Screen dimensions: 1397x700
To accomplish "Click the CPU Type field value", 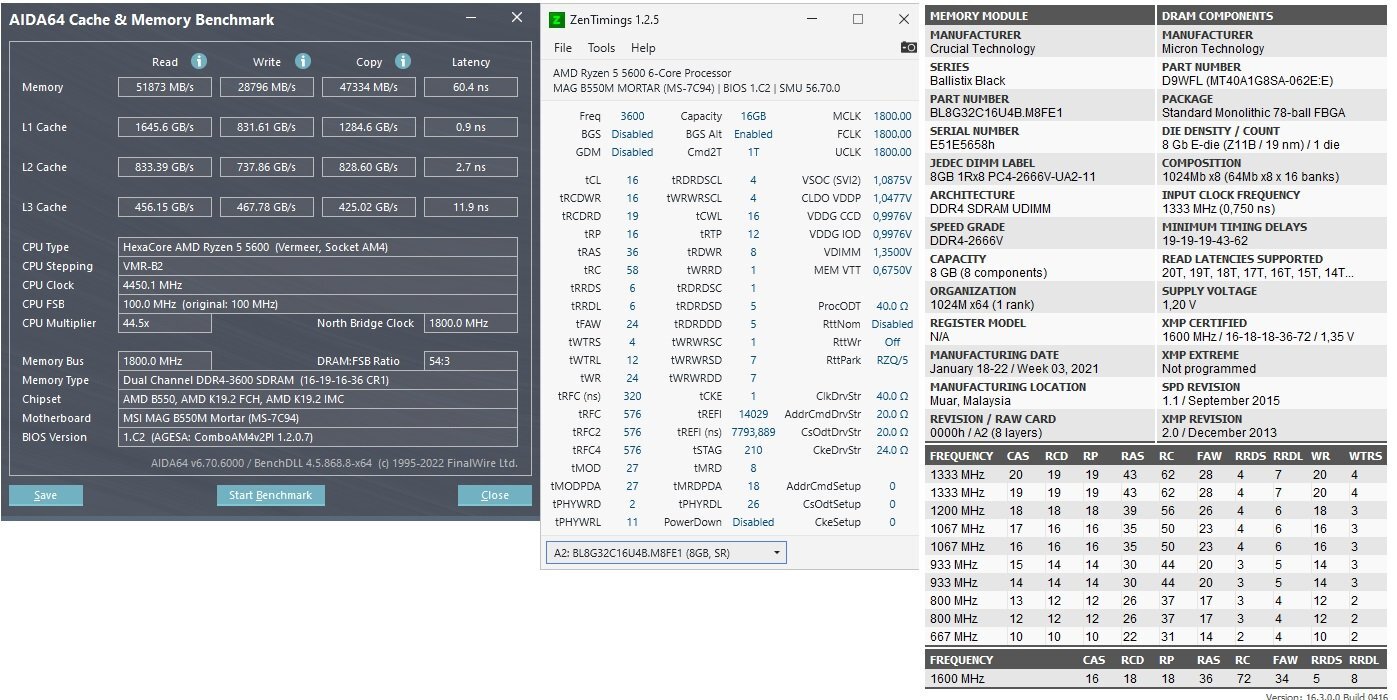I will 318,247.
